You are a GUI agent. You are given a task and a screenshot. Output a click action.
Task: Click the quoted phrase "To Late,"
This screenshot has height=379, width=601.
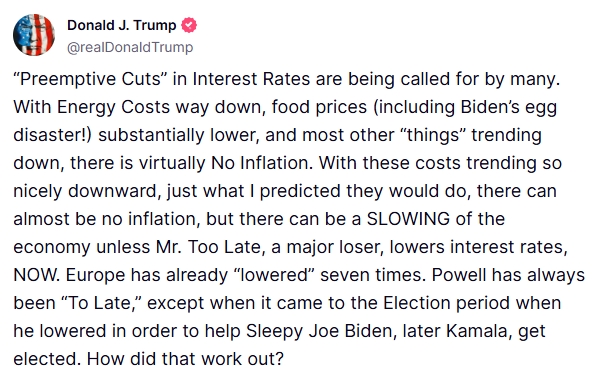102,303
